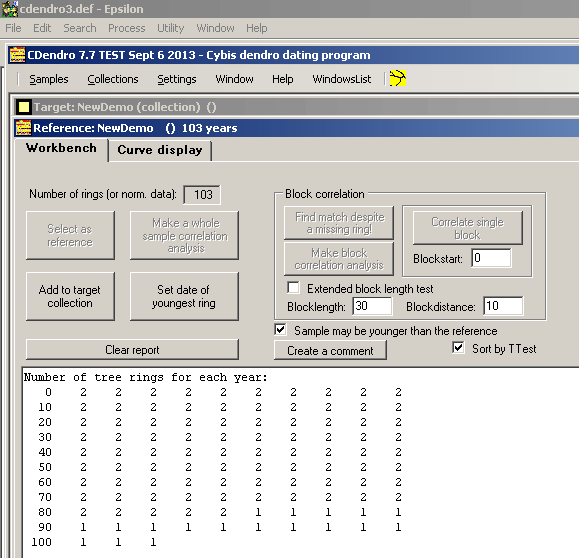Click Make block correlation analysis button
The height and width of the screenshot is (558, 579).
pyautogui.click(x=339, y=259)
